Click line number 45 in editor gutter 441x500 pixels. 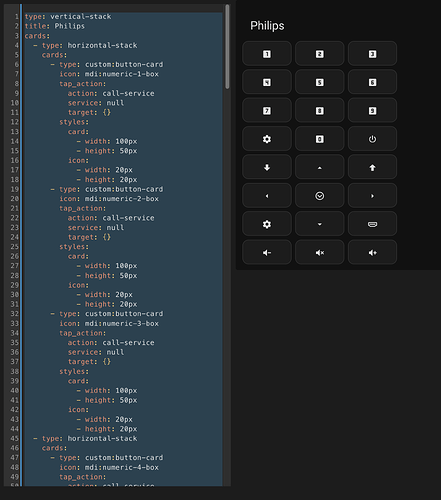point(14,438)
